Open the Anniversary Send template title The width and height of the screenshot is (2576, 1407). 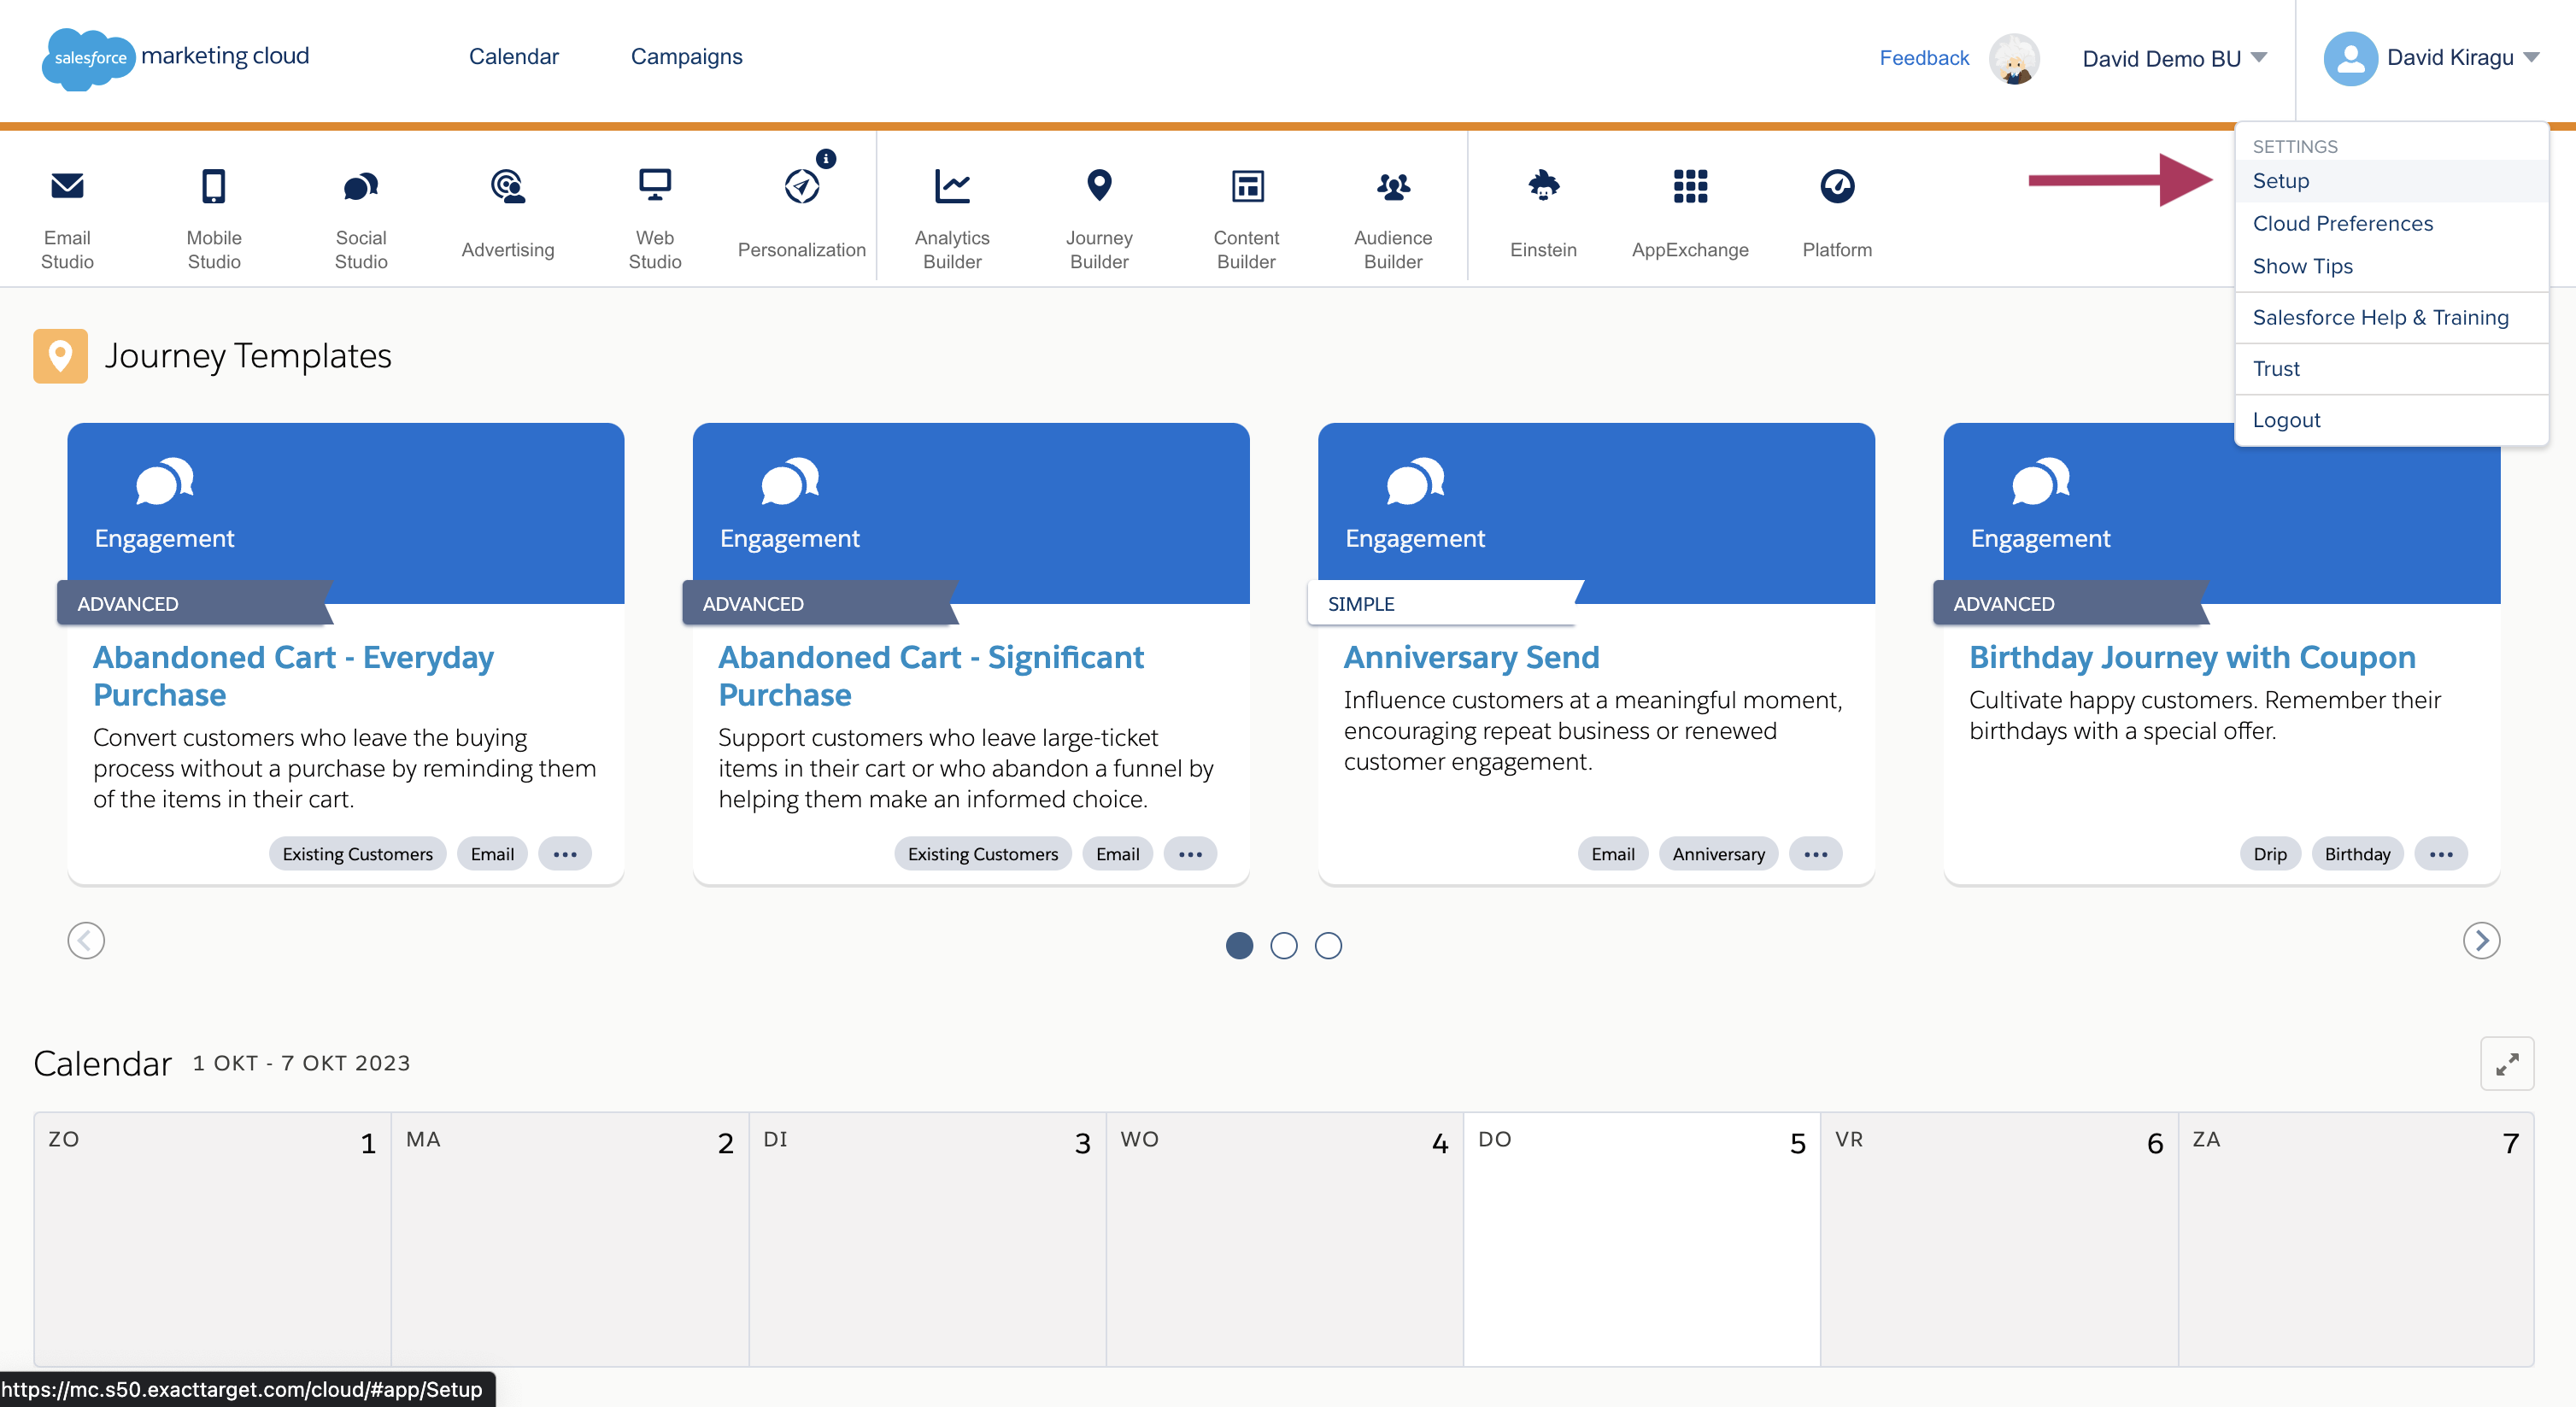1471,657
